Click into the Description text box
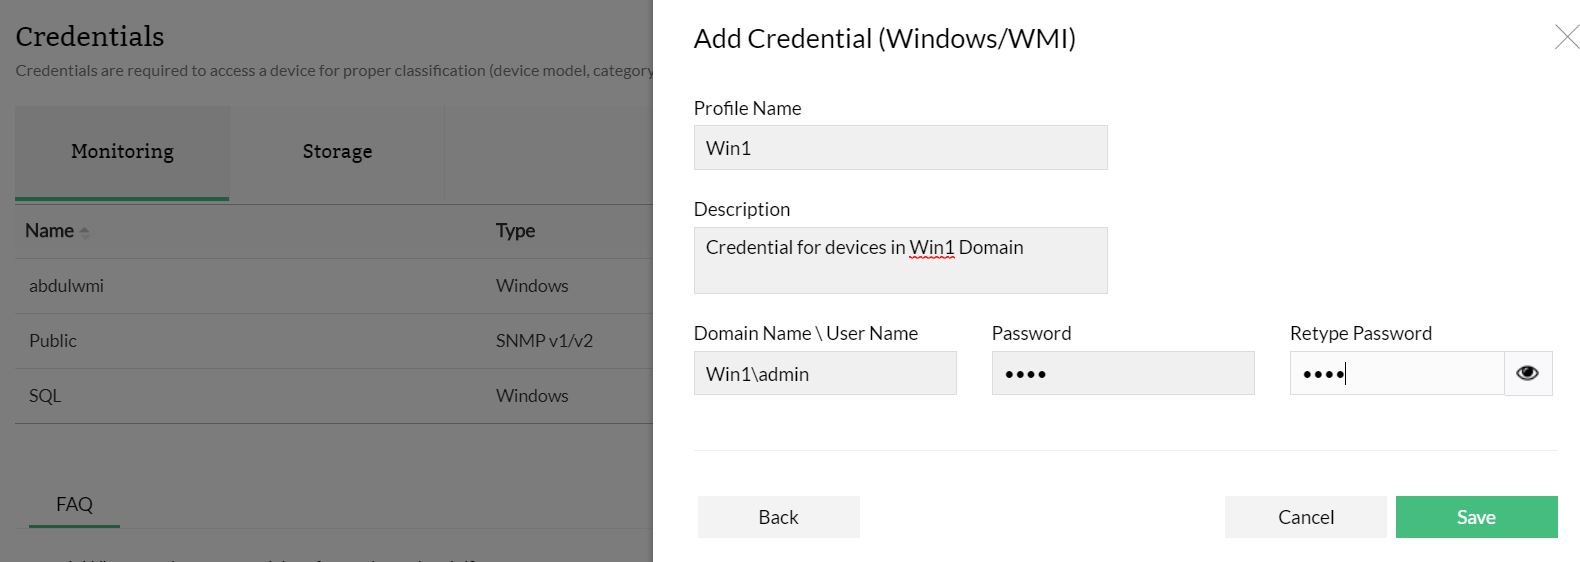 (900, 260)
